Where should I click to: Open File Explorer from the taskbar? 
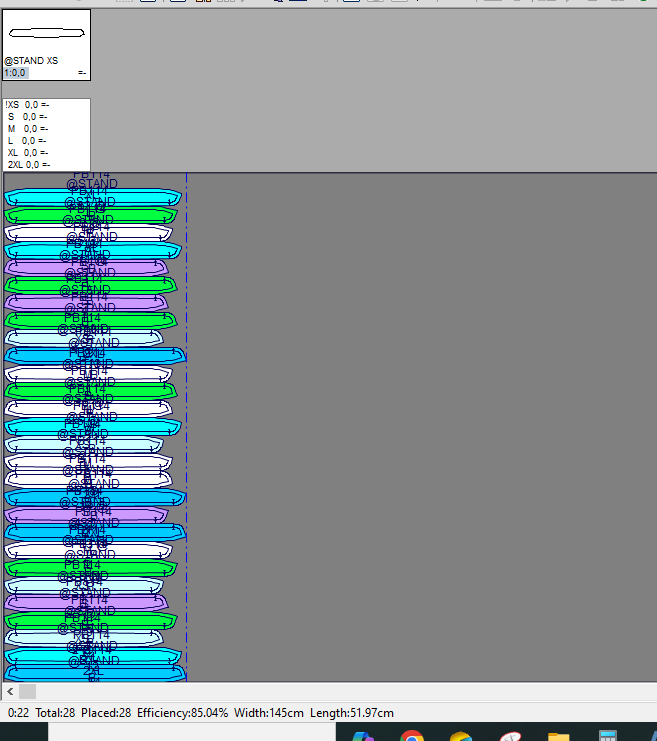[558, 737]
